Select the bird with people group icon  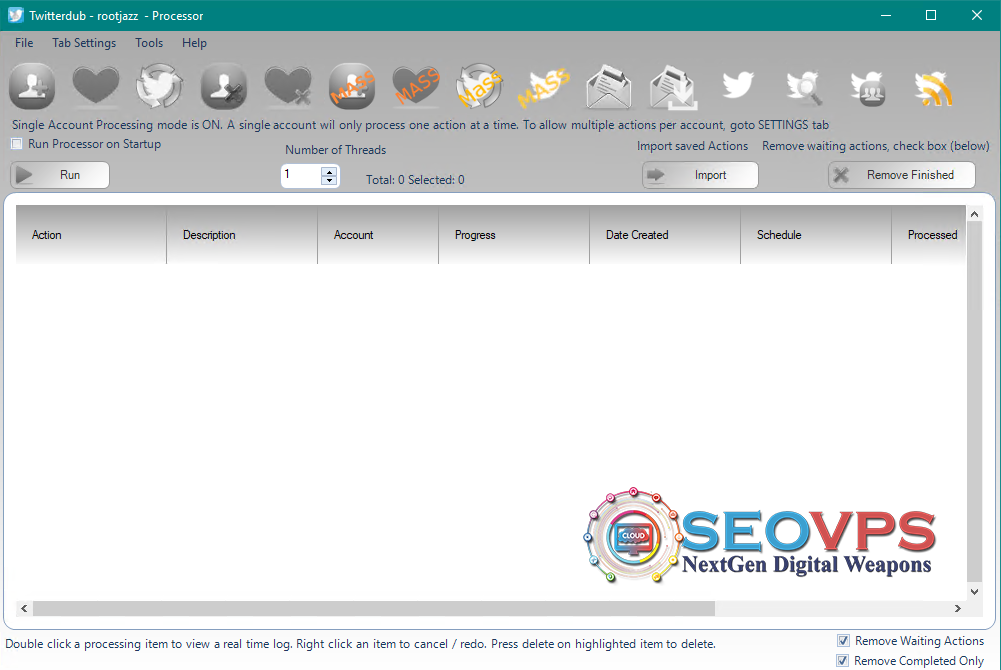pos(868,87)
